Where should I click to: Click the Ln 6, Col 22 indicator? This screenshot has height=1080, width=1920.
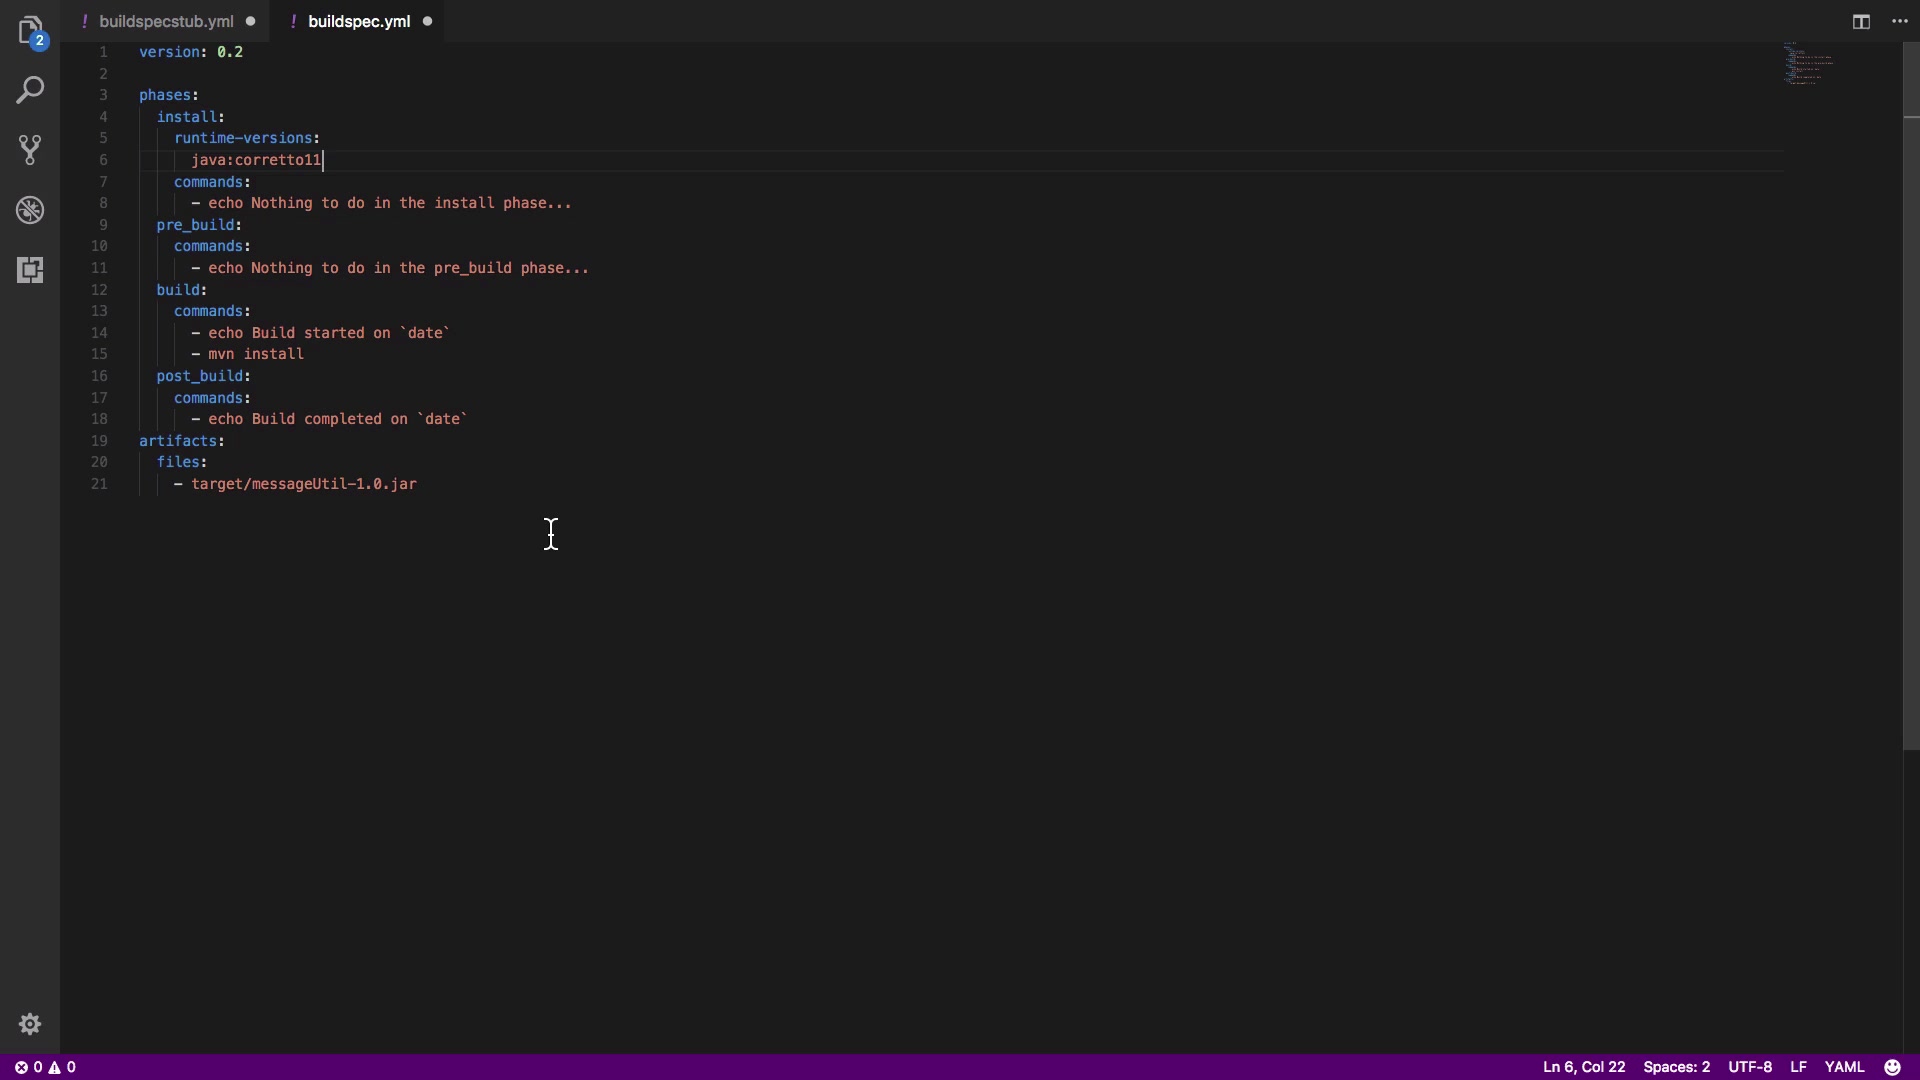click(x=1583, y=1067)
